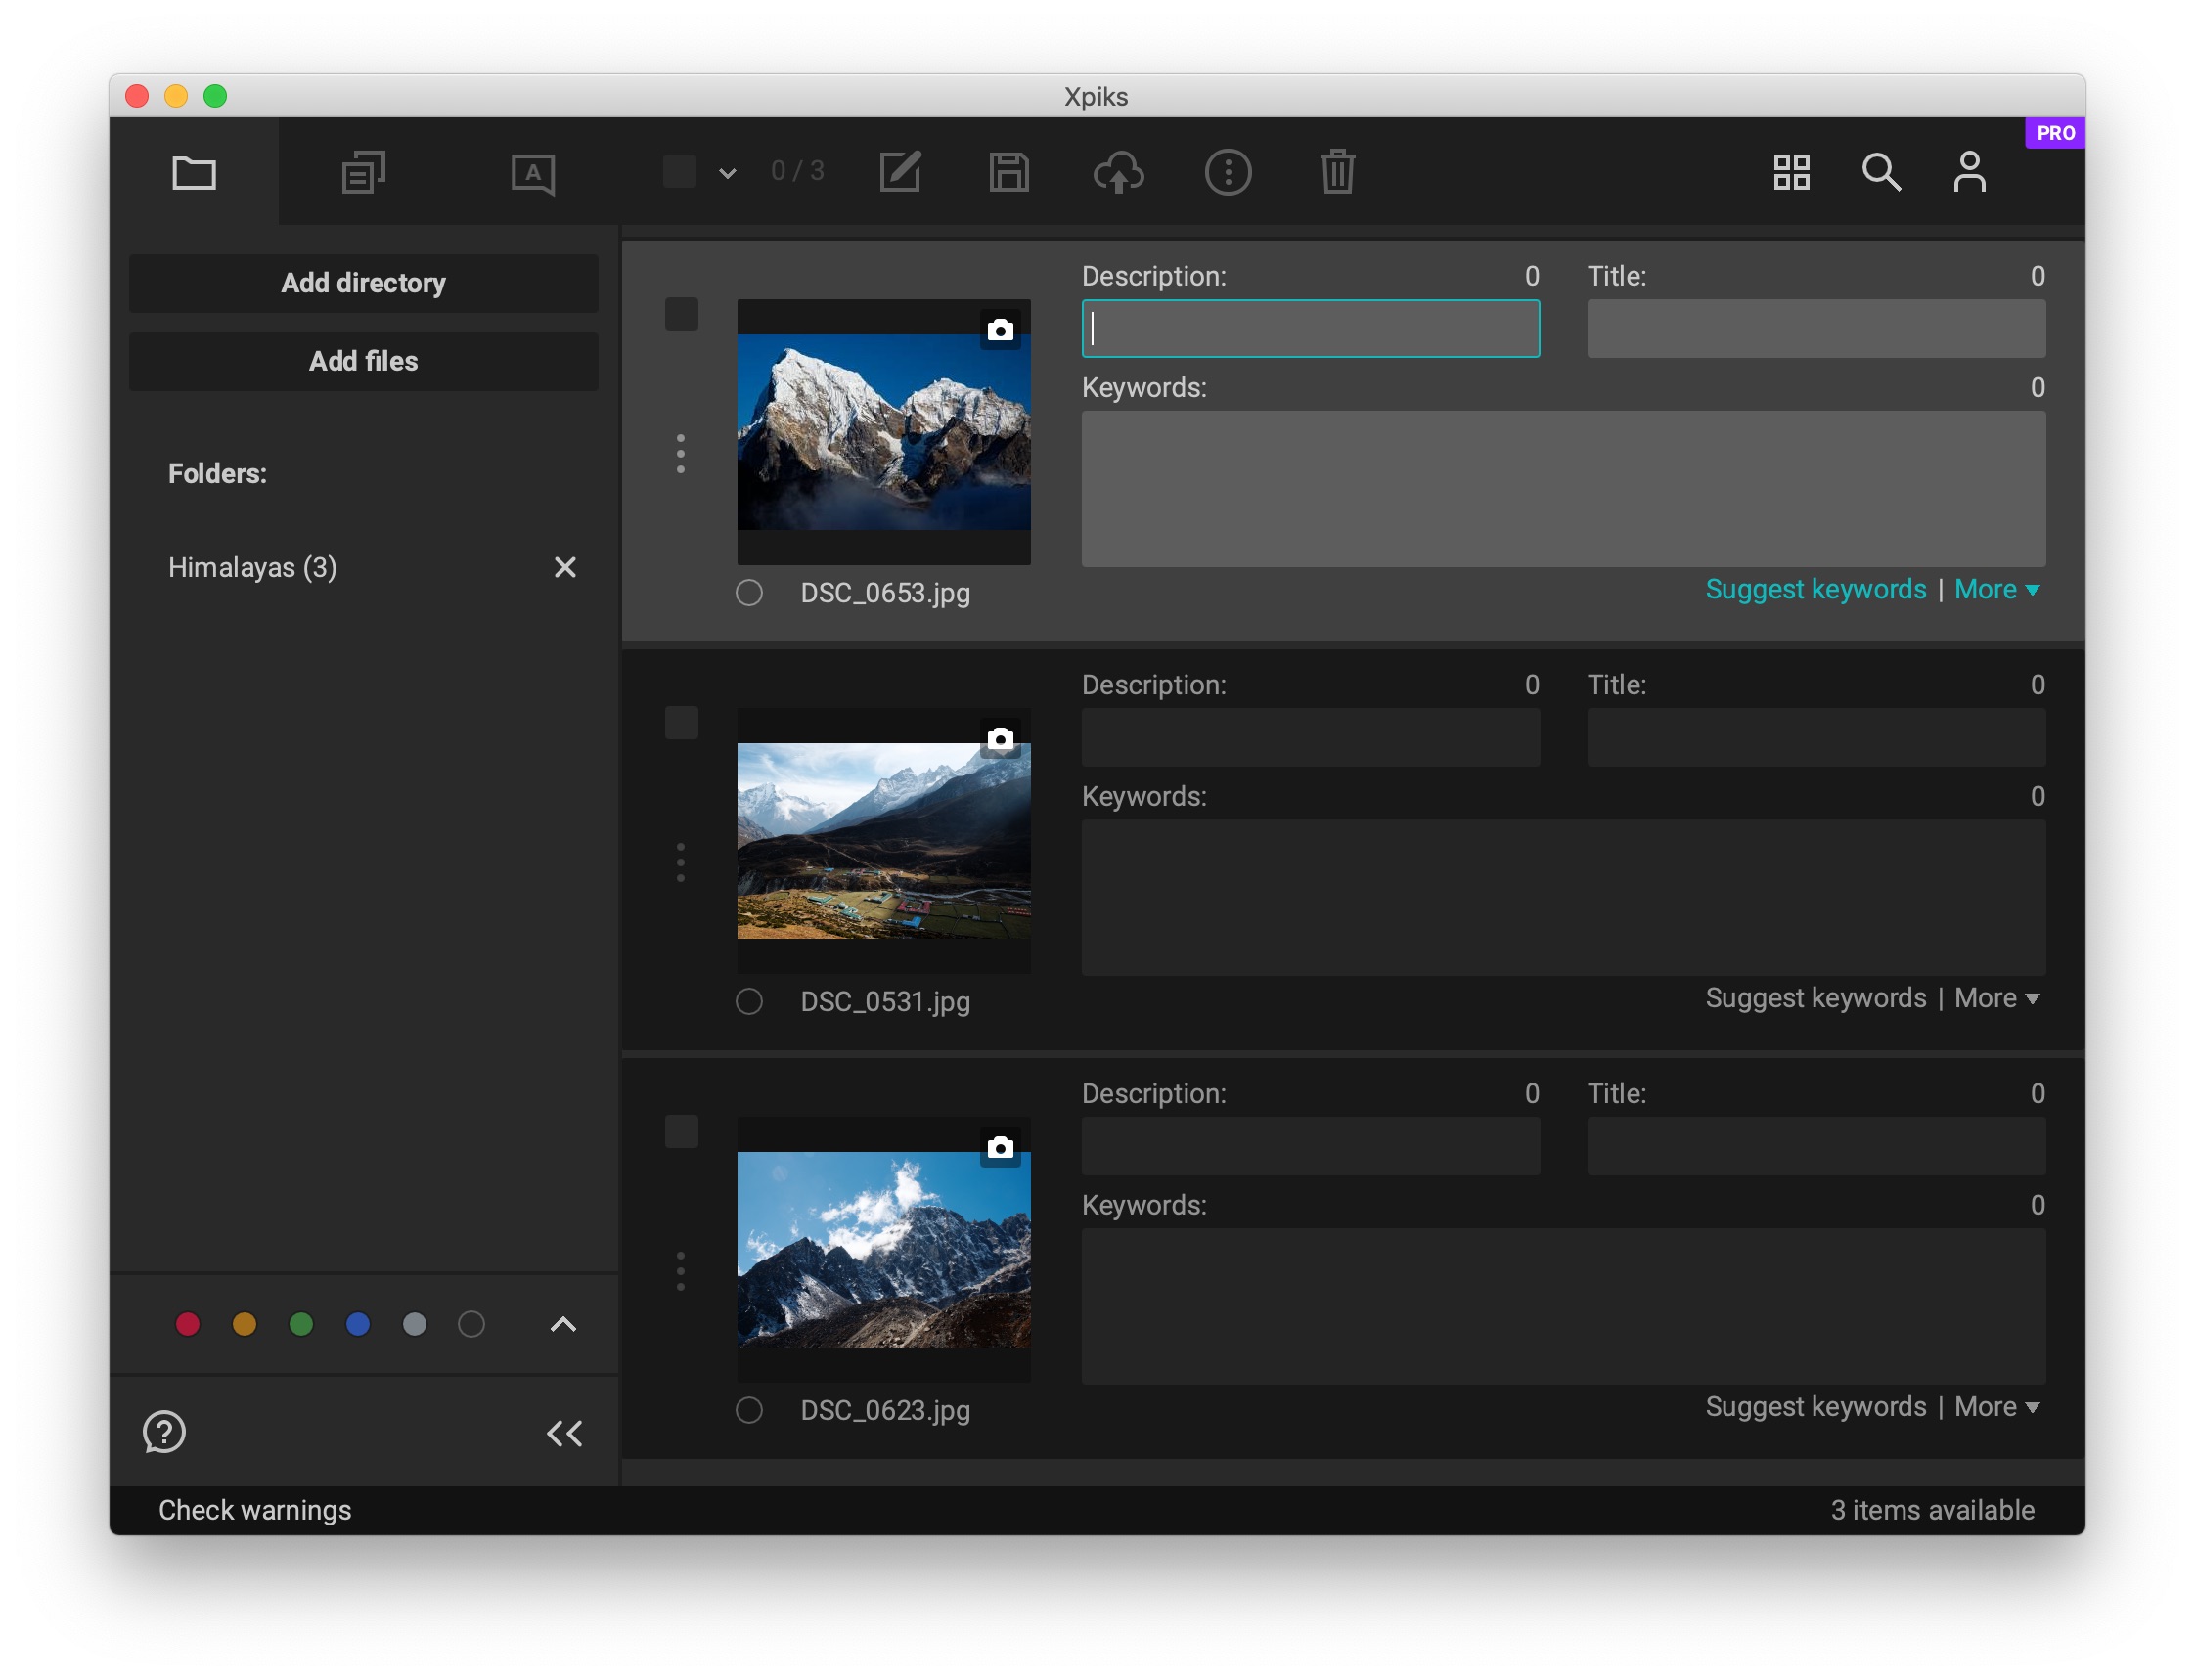The width and height of the screenshot is (2195, 1680).
Task: Select the checkbox next to DSC_0653.jpg
Action: click(681, 314)
